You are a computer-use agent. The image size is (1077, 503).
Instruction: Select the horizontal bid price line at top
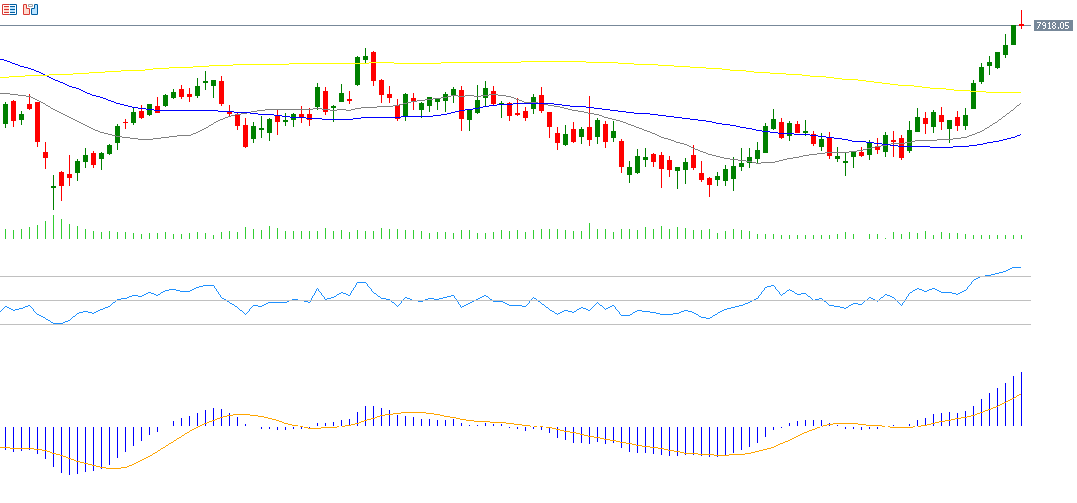[x=500, y=25]
